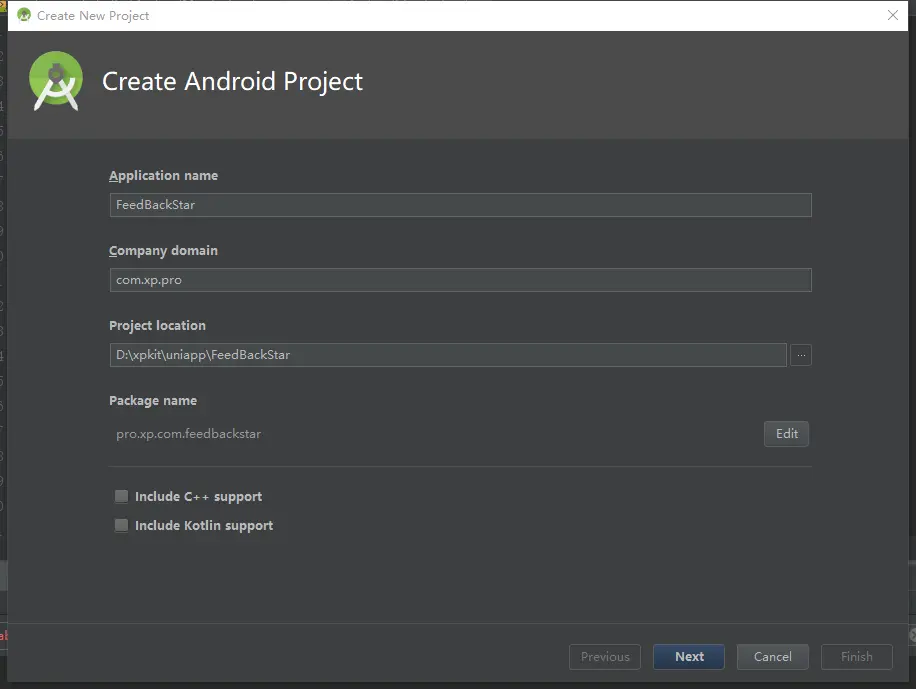Click the Project location input field

tap(448, 355)
